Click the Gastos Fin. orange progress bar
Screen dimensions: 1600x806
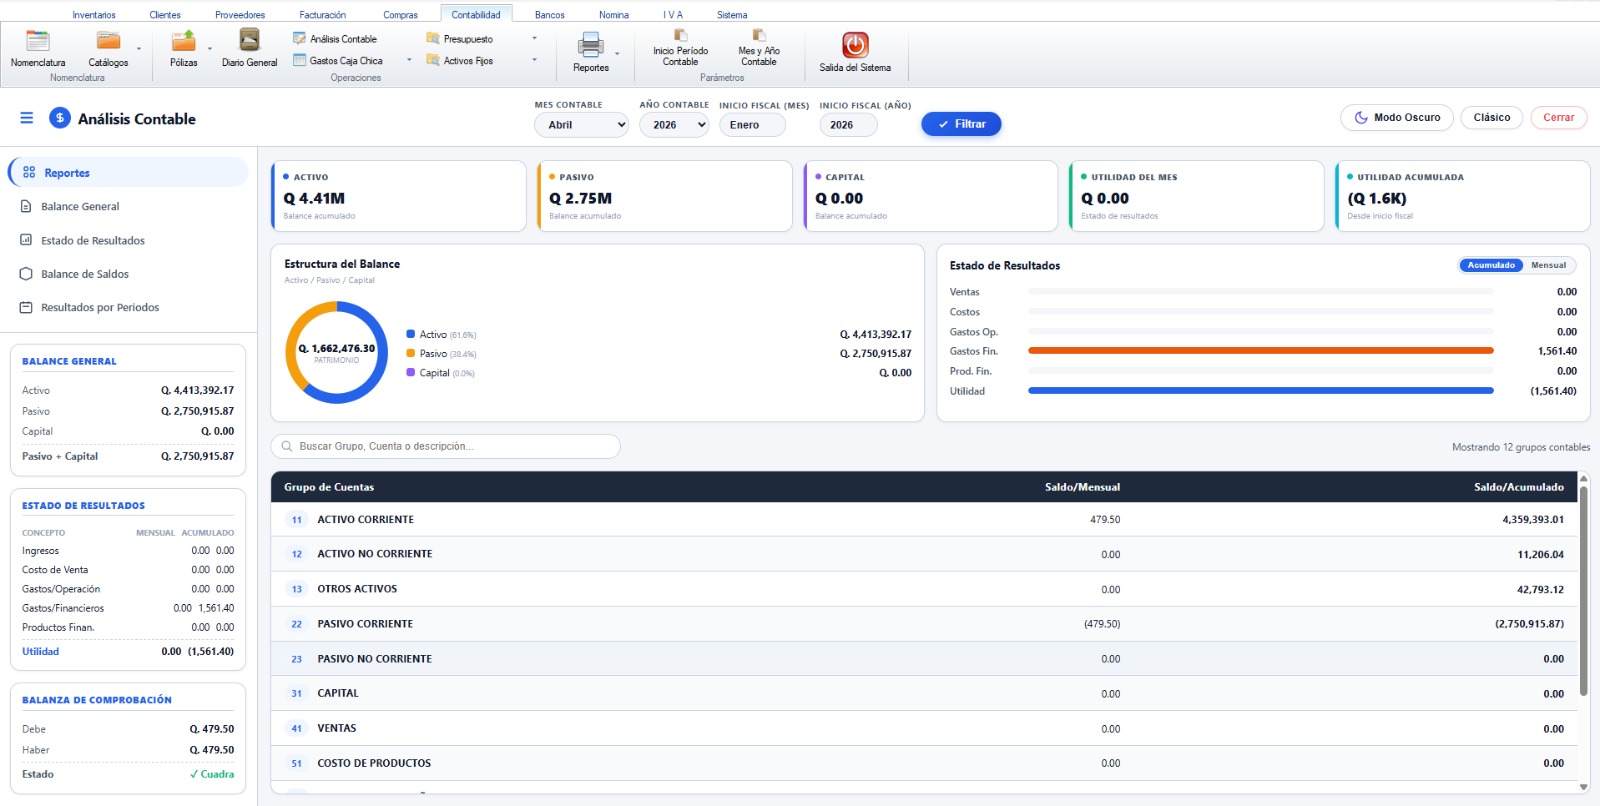[x=1261, y=351]
